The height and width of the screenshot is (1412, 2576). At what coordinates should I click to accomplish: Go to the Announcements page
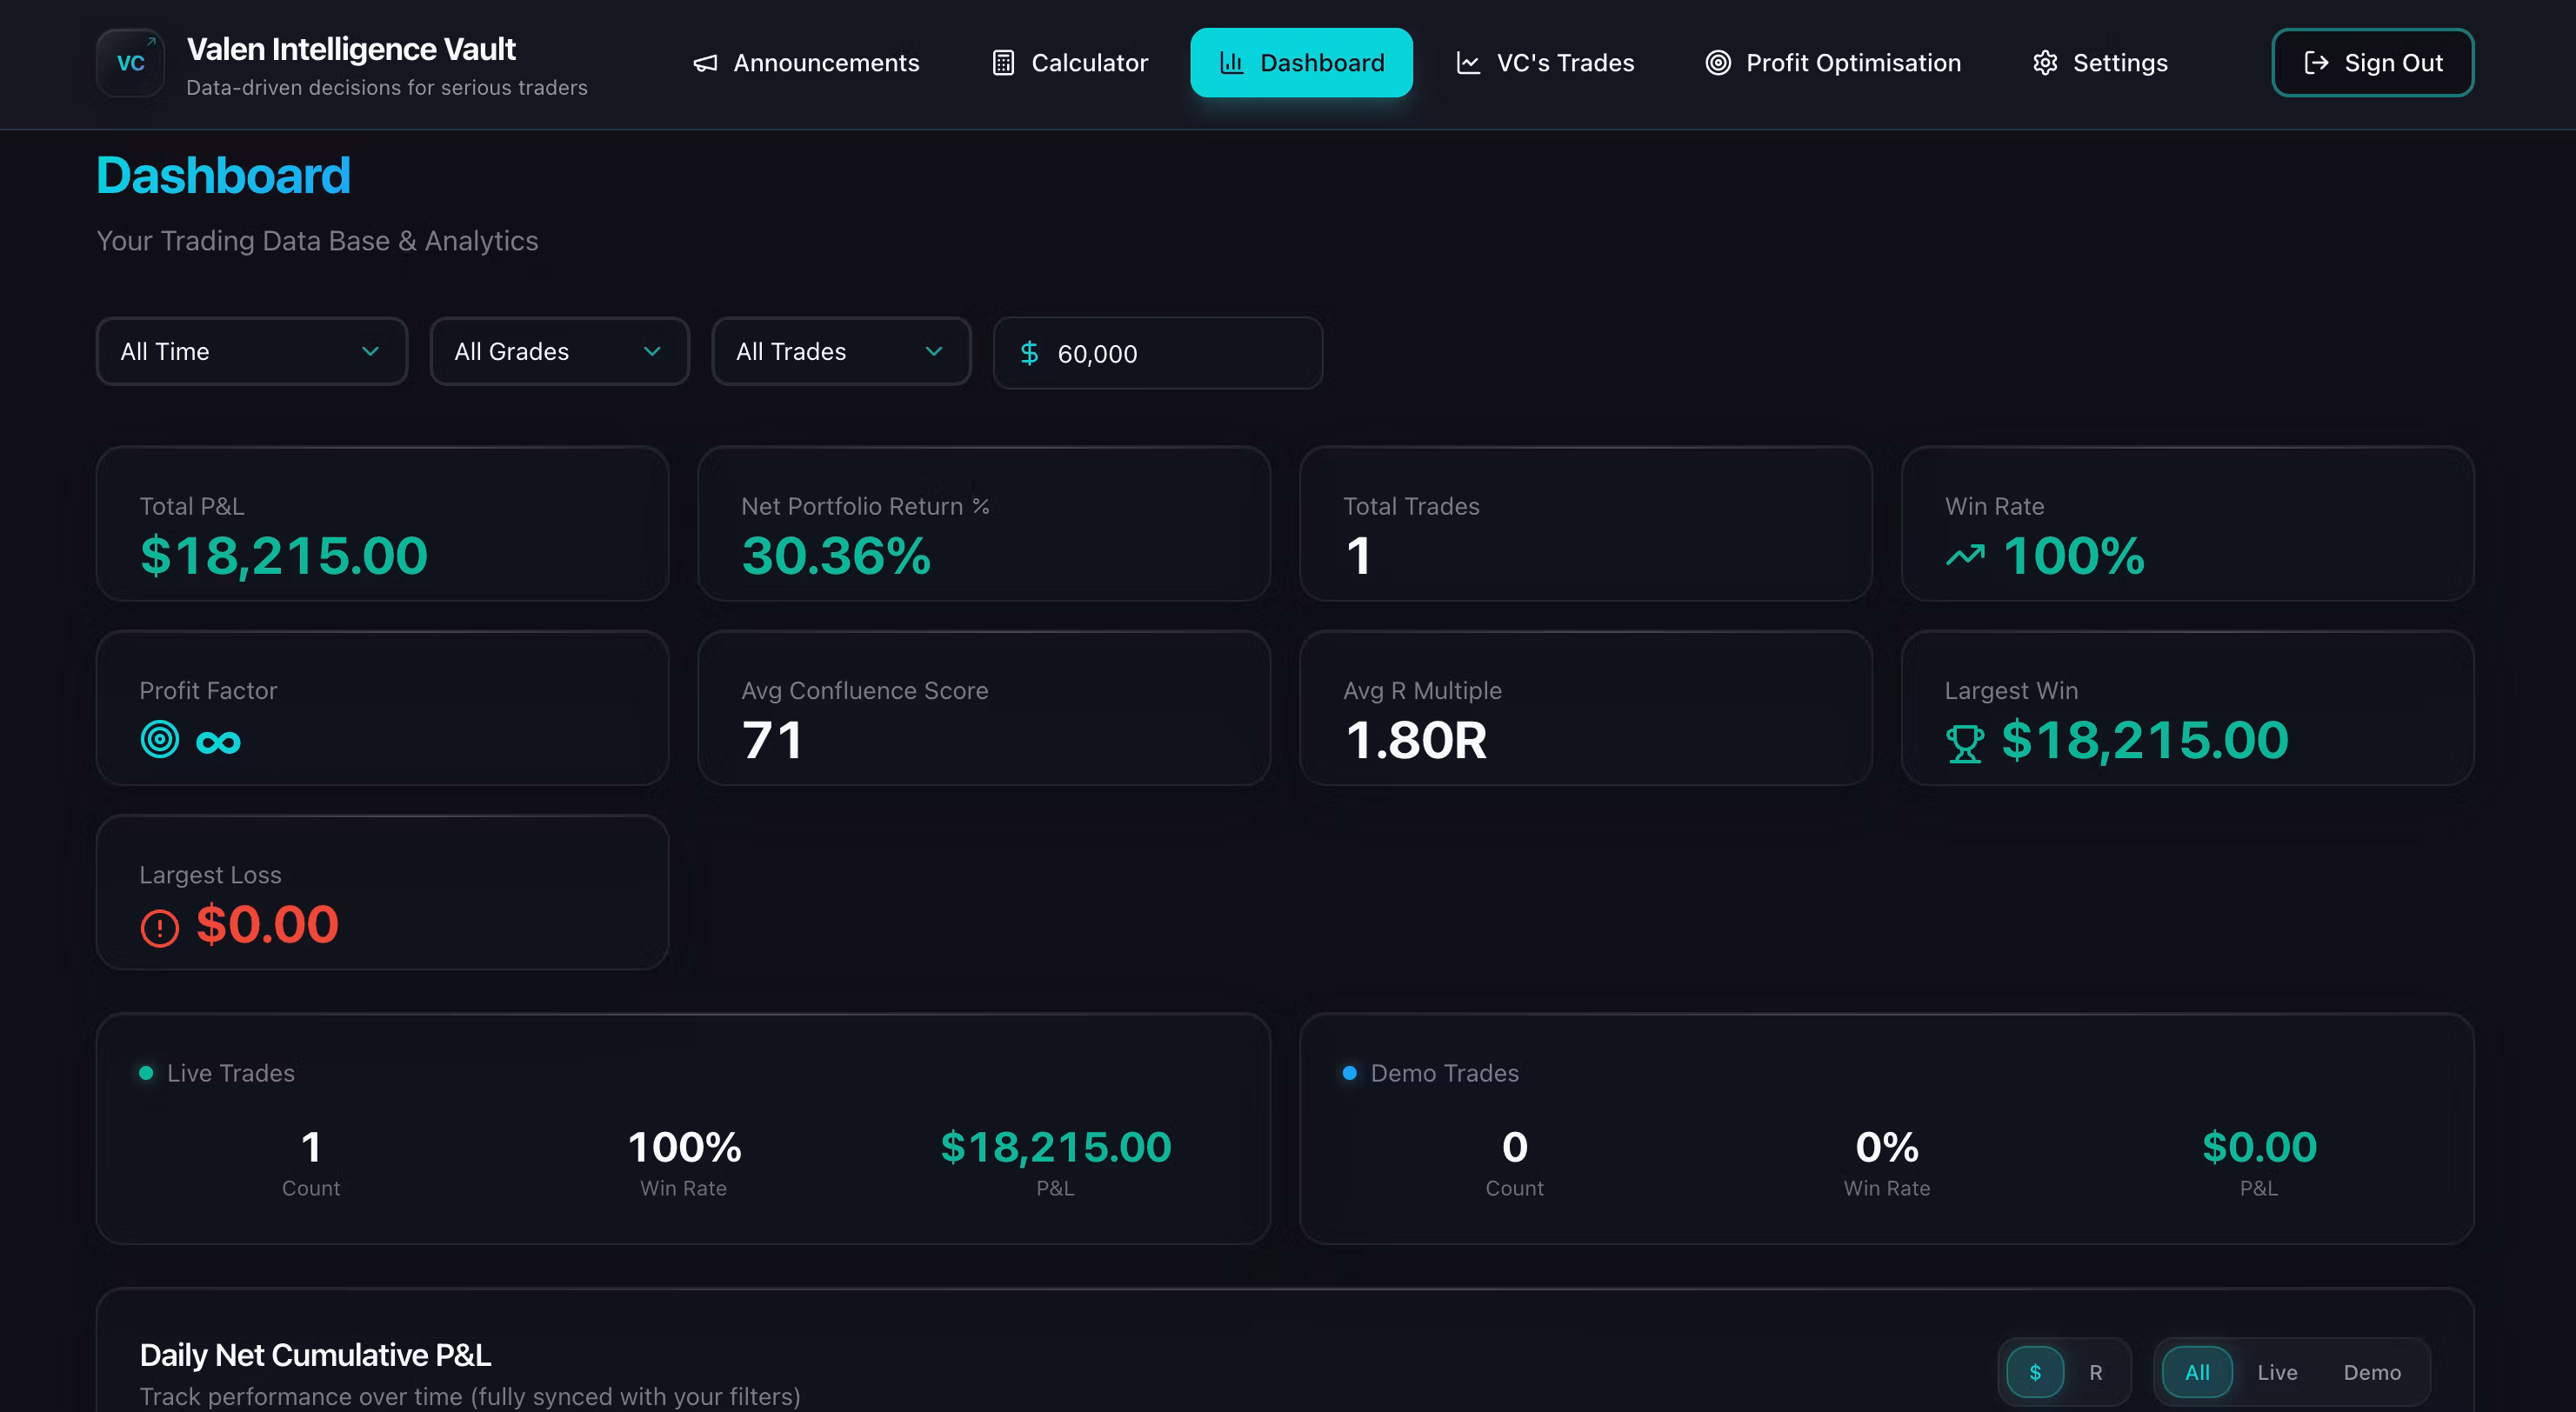[806, 63]
